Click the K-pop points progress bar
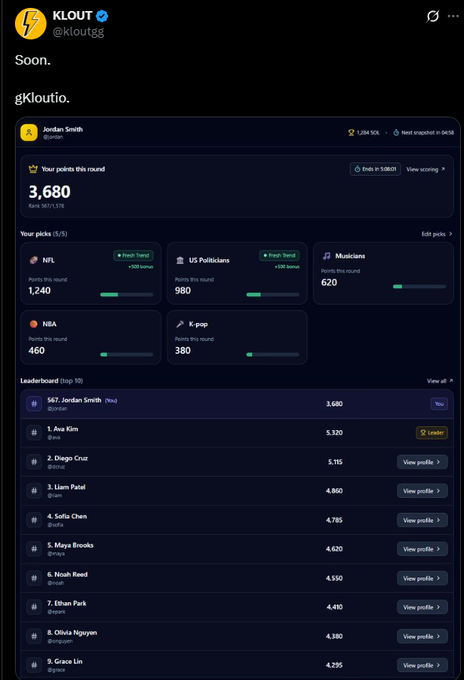The width and height of the screenshot is (464, 680). (x=273, y=354)
